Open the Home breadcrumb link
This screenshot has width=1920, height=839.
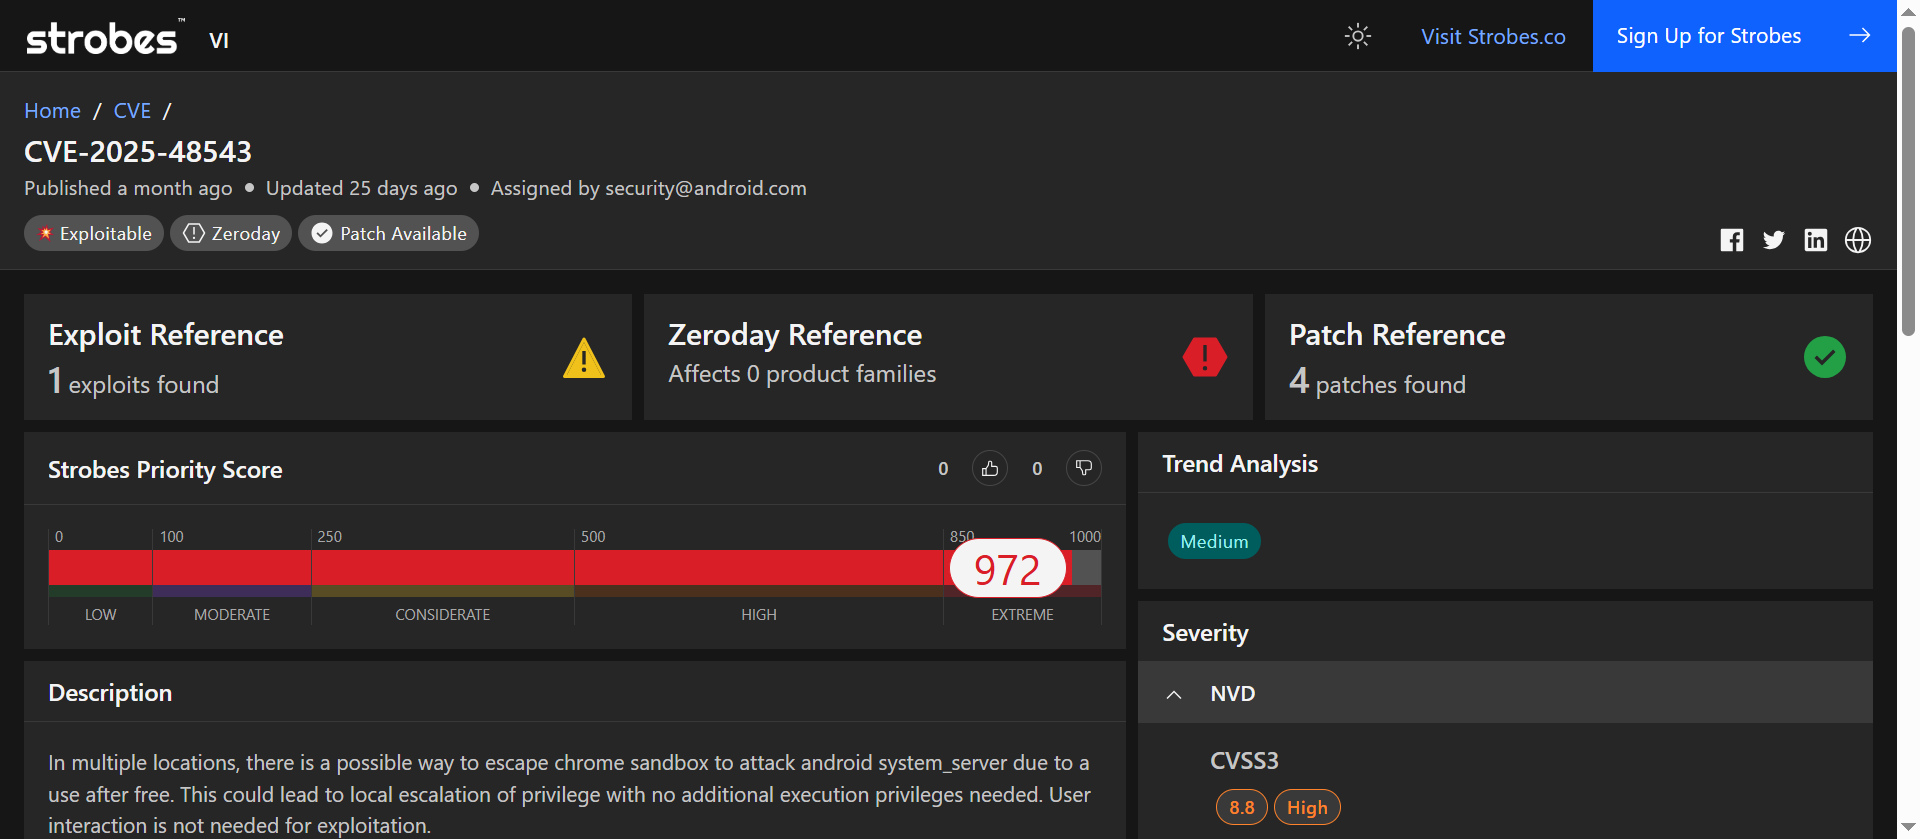(52, 111)
